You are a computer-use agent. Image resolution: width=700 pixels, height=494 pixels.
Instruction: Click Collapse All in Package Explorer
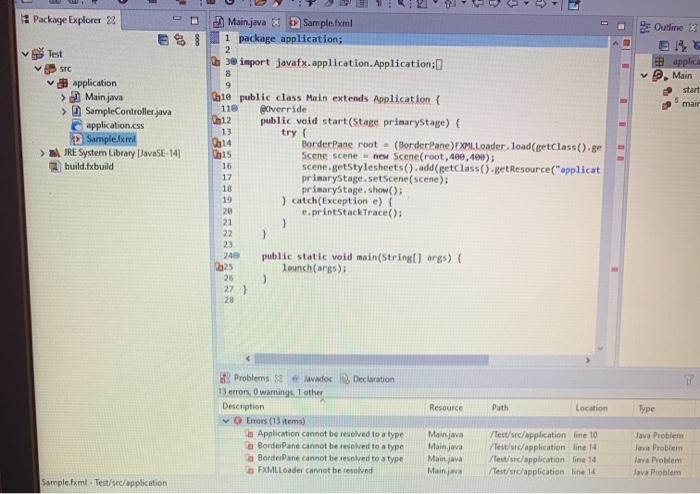163,40
